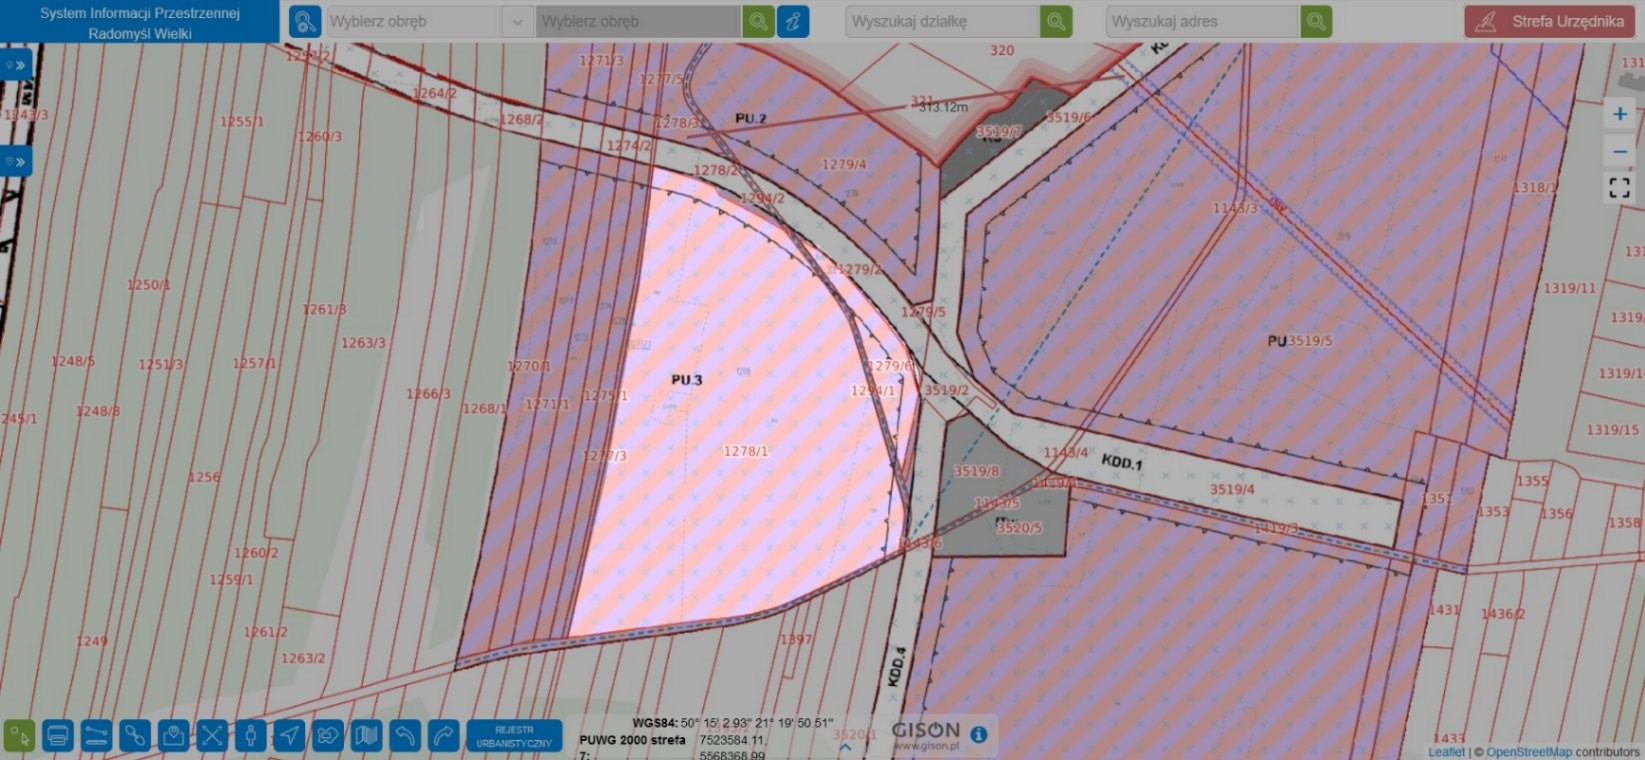Focus the Wyszukaj działkę search field
Viewport: 1645px width, 760px height.
(x=943, y=21)
